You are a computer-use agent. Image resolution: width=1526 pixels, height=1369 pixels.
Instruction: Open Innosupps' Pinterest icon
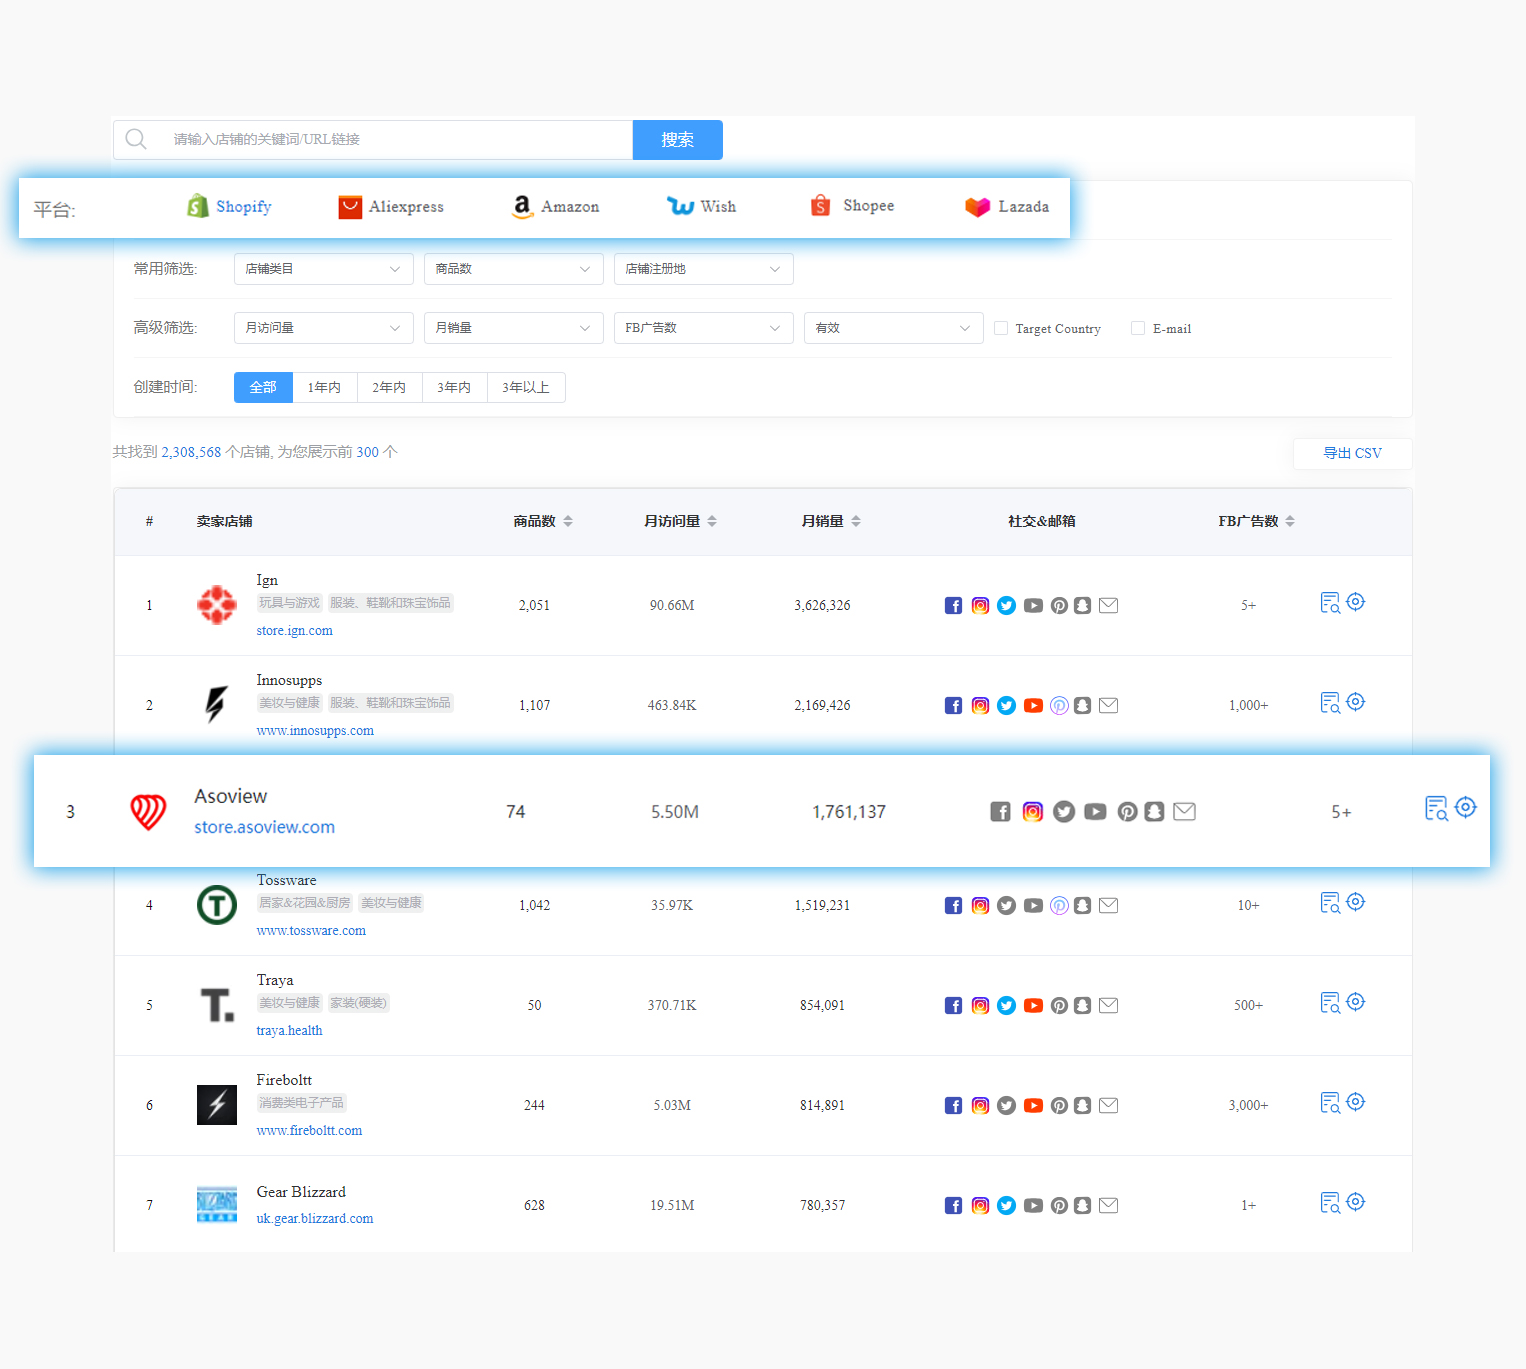click(x=1059, y=706)
